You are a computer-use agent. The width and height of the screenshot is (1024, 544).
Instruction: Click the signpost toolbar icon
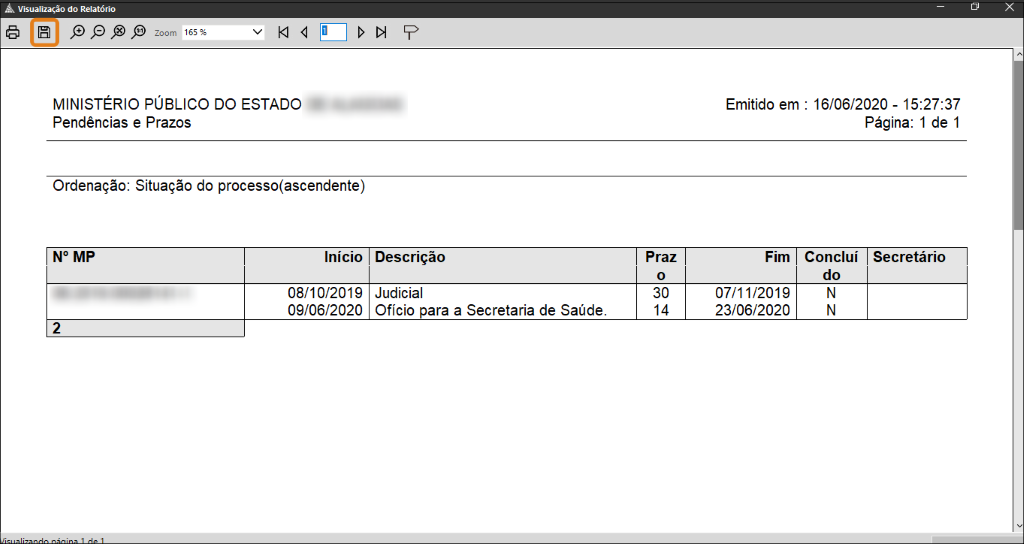click(x=410, y=32)
